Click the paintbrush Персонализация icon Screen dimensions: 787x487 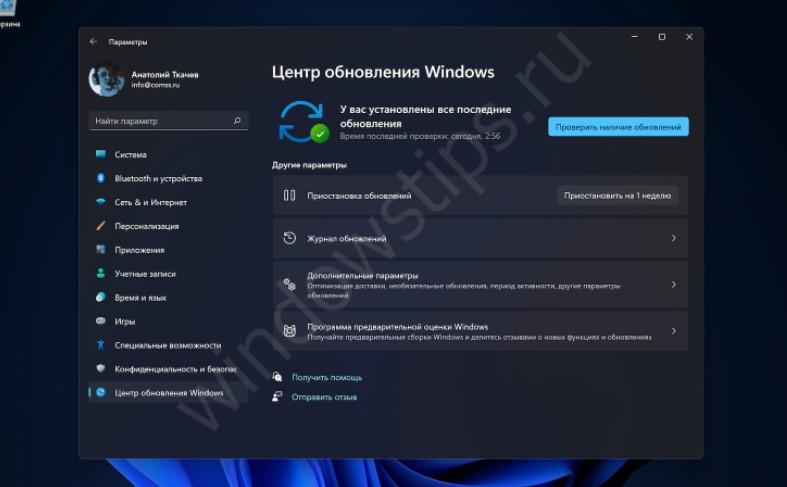coord(100,225)
